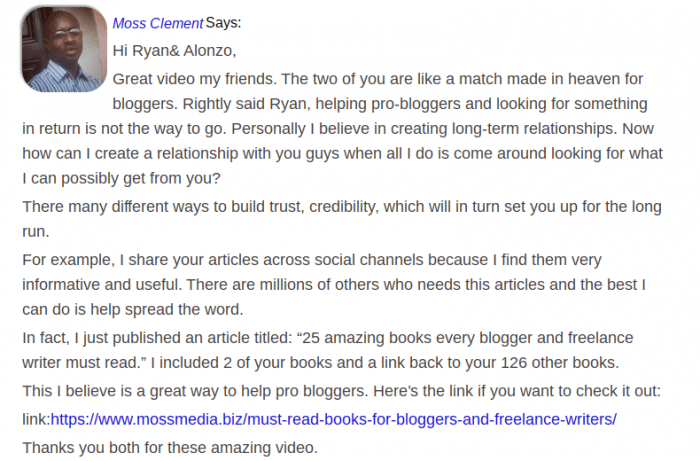Click the single word 'run.' line
The height and width of the screenshot is (461, 700).
pyautogui.click(x=36, y=232)
